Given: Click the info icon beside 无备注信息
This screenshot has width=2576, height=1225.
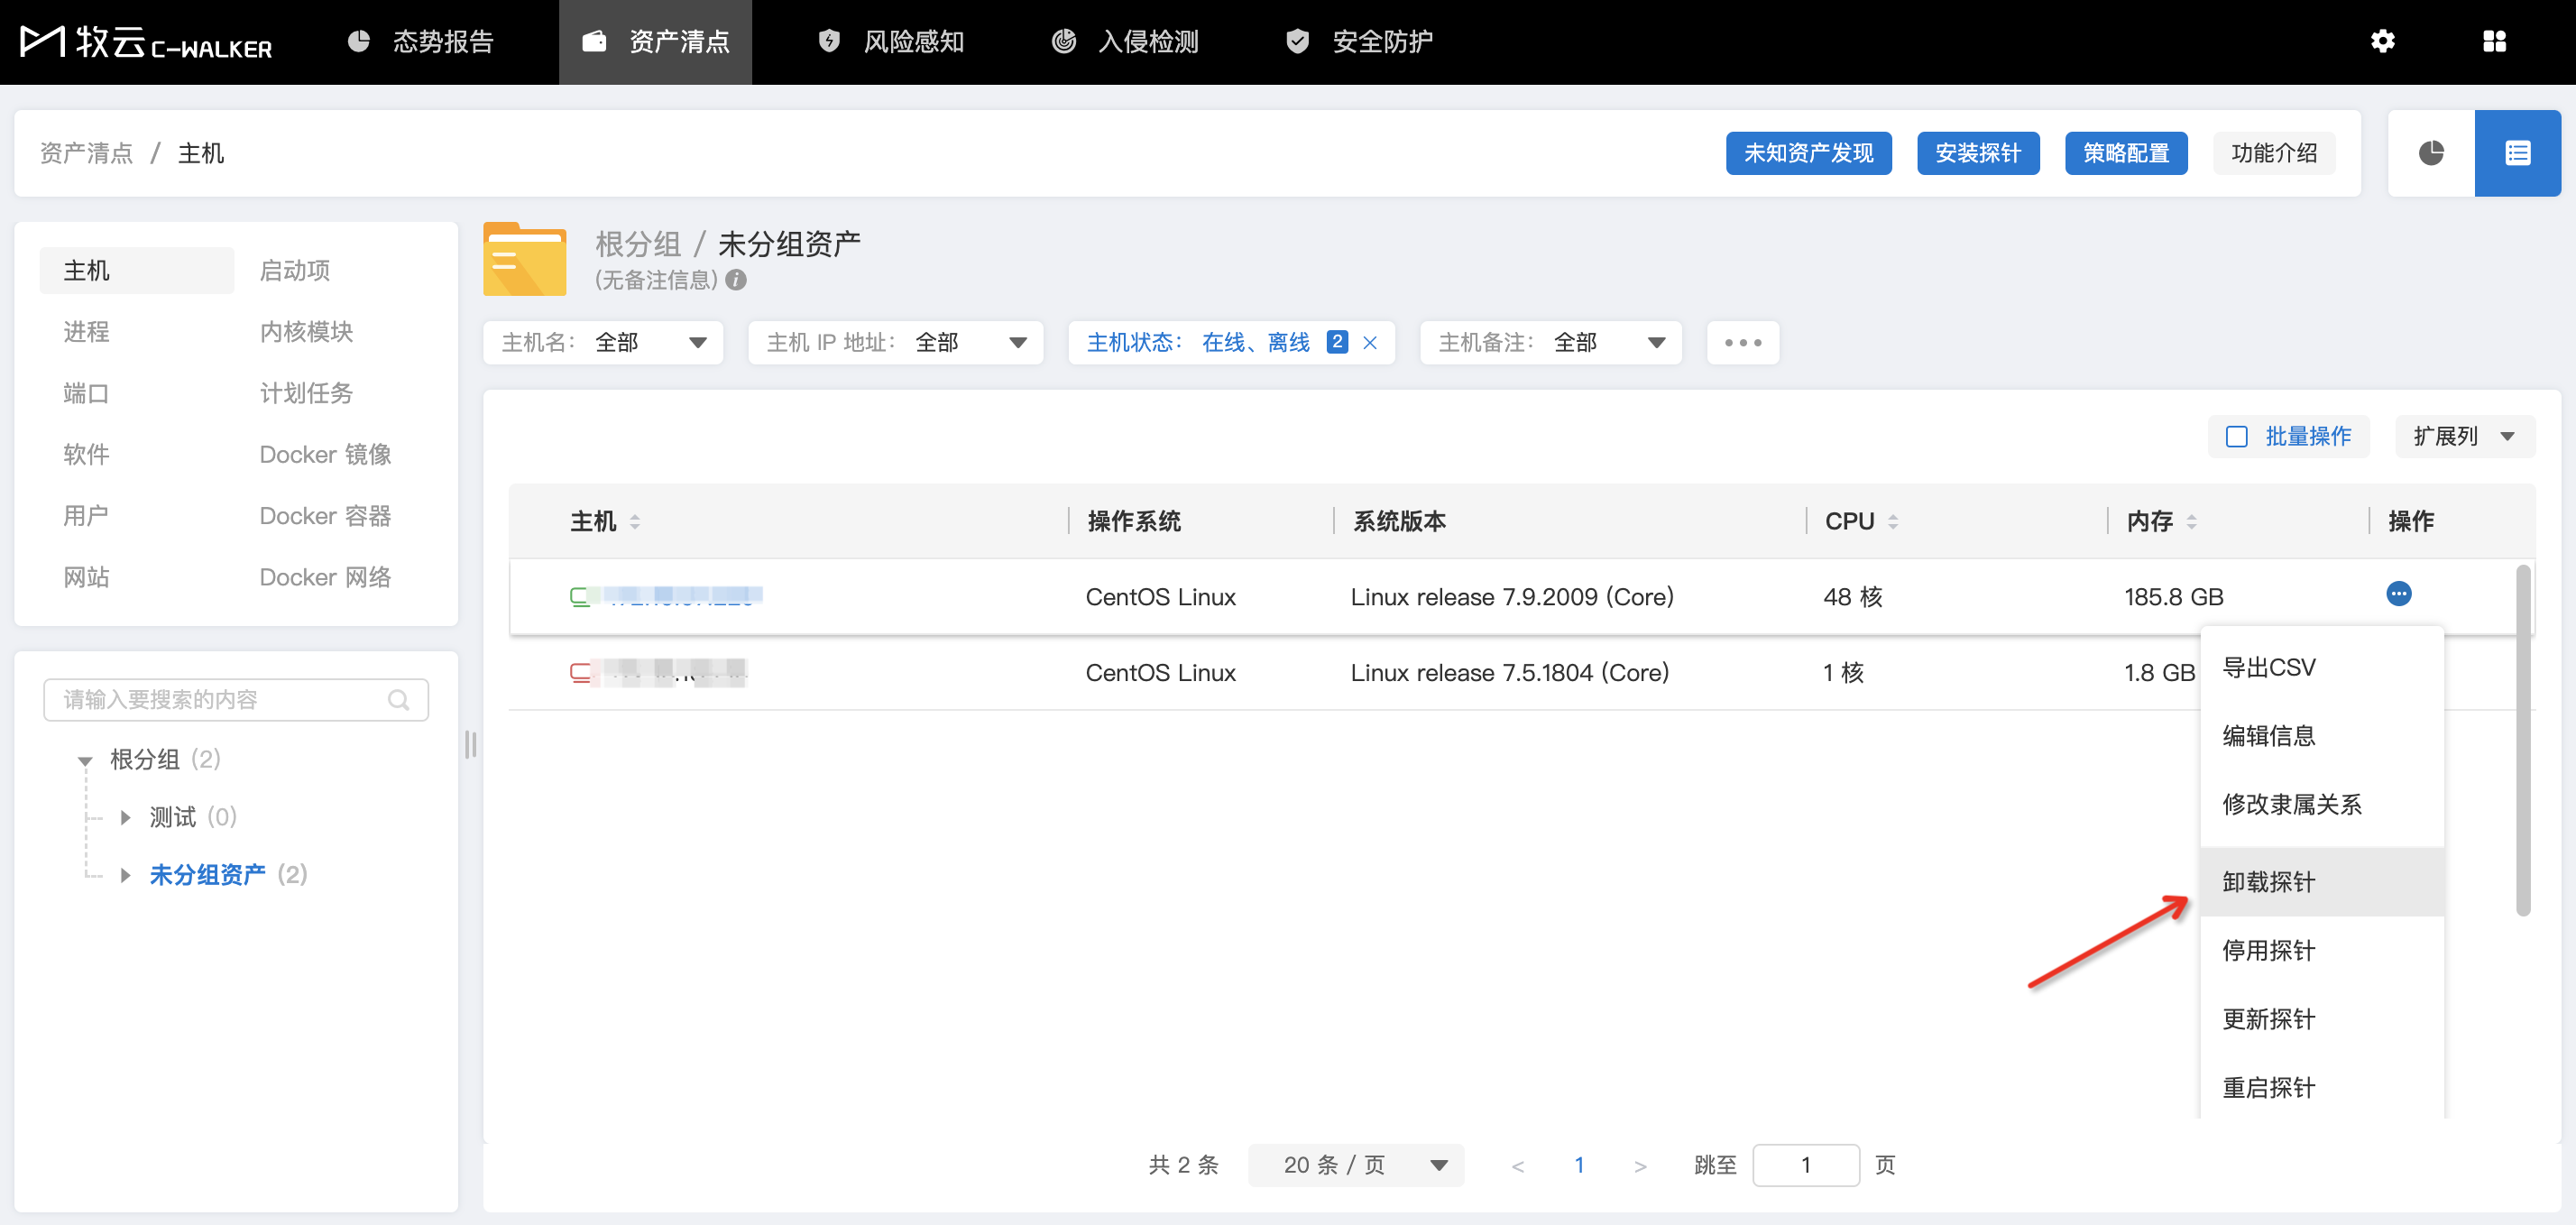Looking at the screenshot, I should click(x=736, y=280).
